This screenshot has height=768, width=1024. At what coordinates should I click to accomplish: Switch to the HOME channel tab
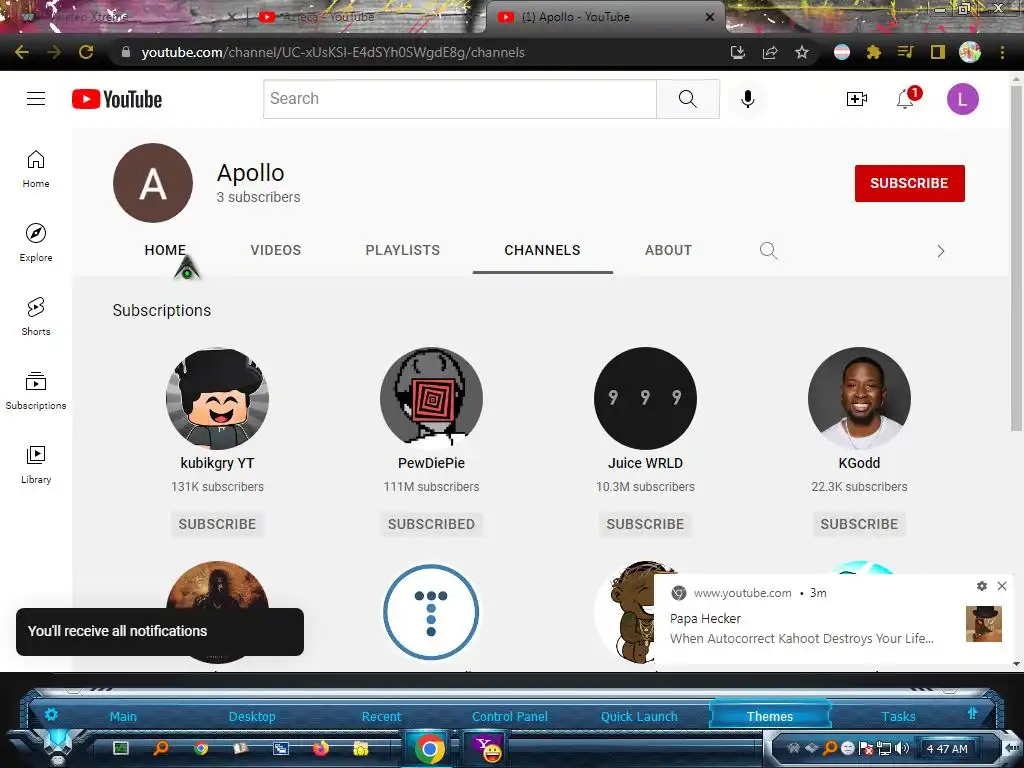(165, 250)
